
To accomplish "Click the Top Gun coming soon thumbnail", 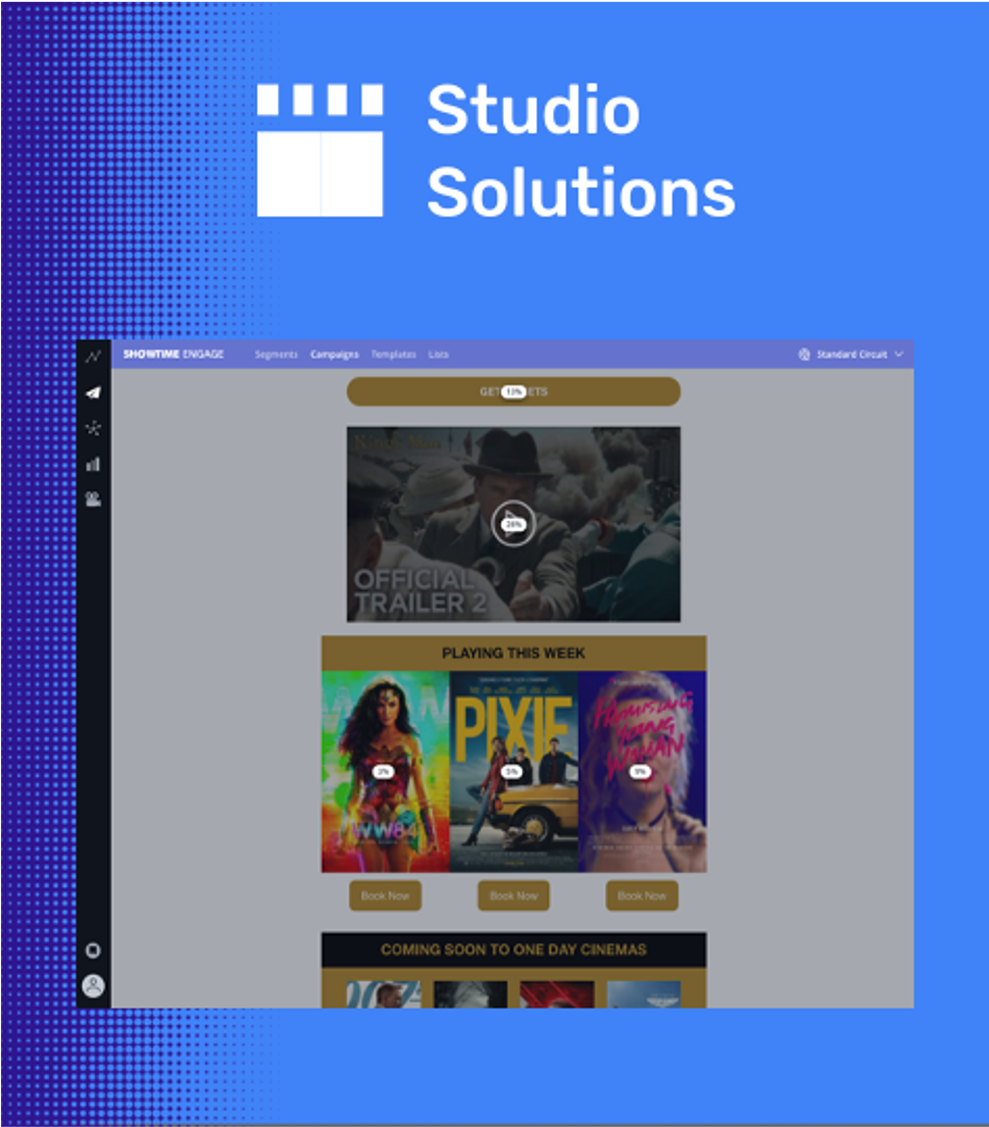I will [x=644, y=995].
